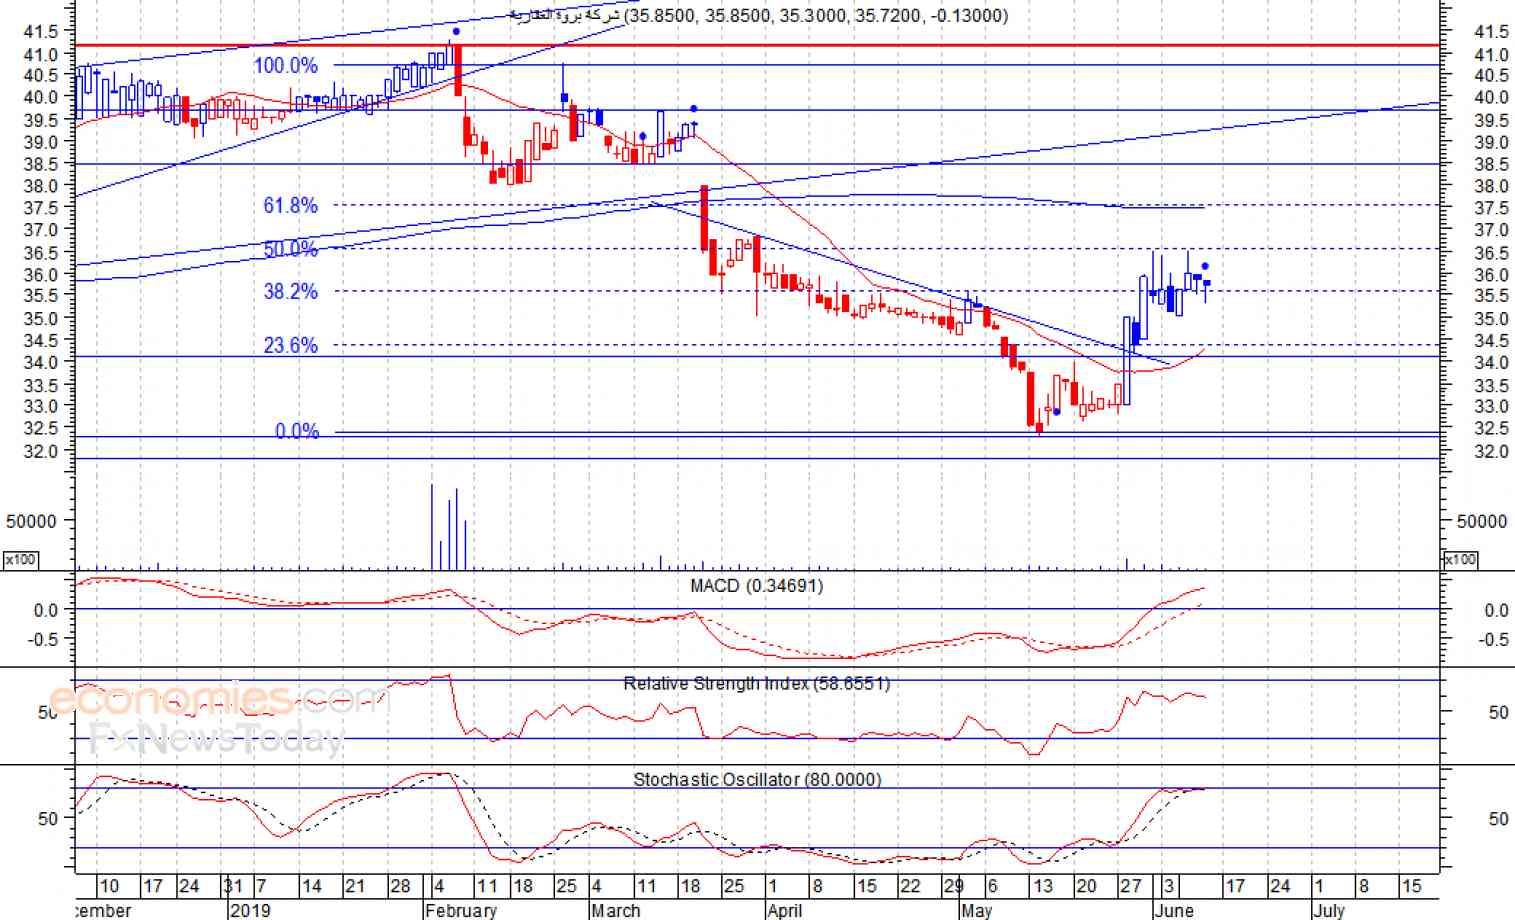
Task: Click the -0.5 MACD label on right axis
Action: (x=1494, y=639)
